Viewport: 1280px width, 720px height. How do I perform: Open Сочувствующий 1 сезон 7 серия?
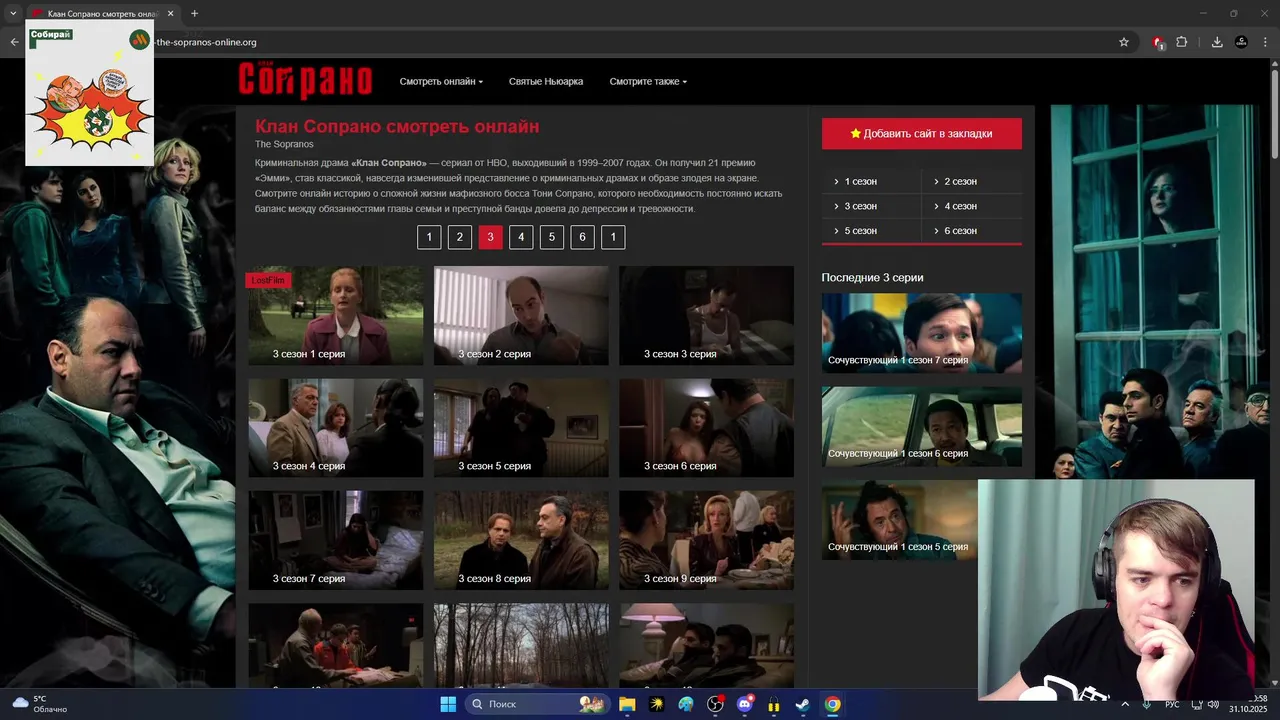(x=922, y=333)
